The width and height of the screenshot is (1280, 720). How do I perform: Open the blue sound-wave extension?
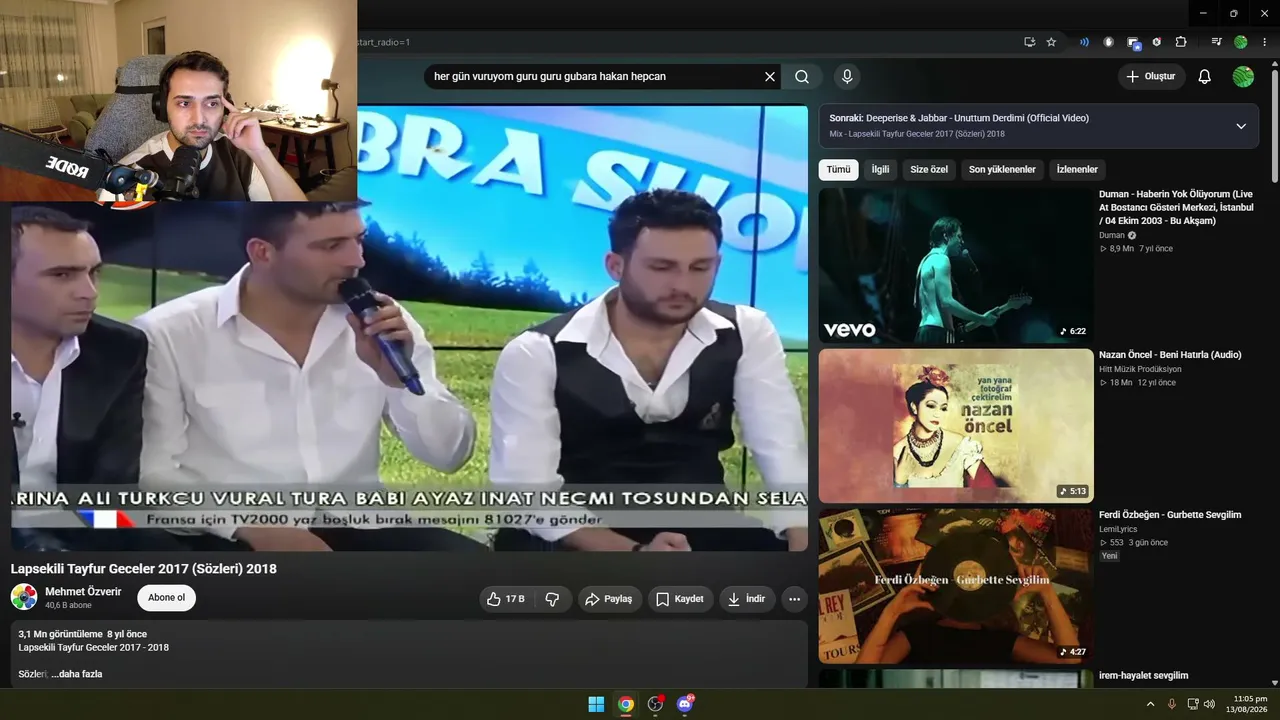point(1084,42)
